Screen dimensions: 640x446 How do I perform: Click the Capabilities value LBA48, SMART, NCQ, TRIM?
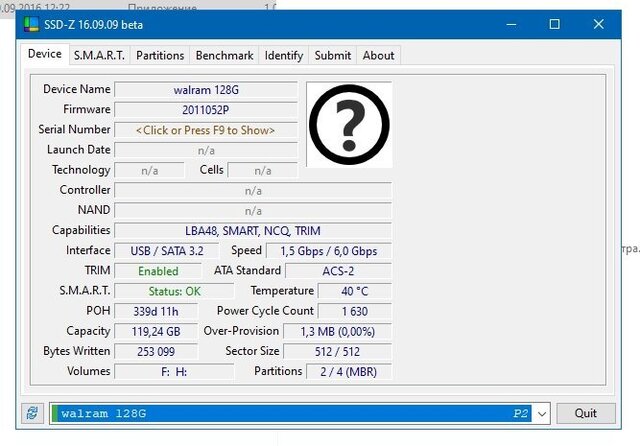tap(253, 231)
